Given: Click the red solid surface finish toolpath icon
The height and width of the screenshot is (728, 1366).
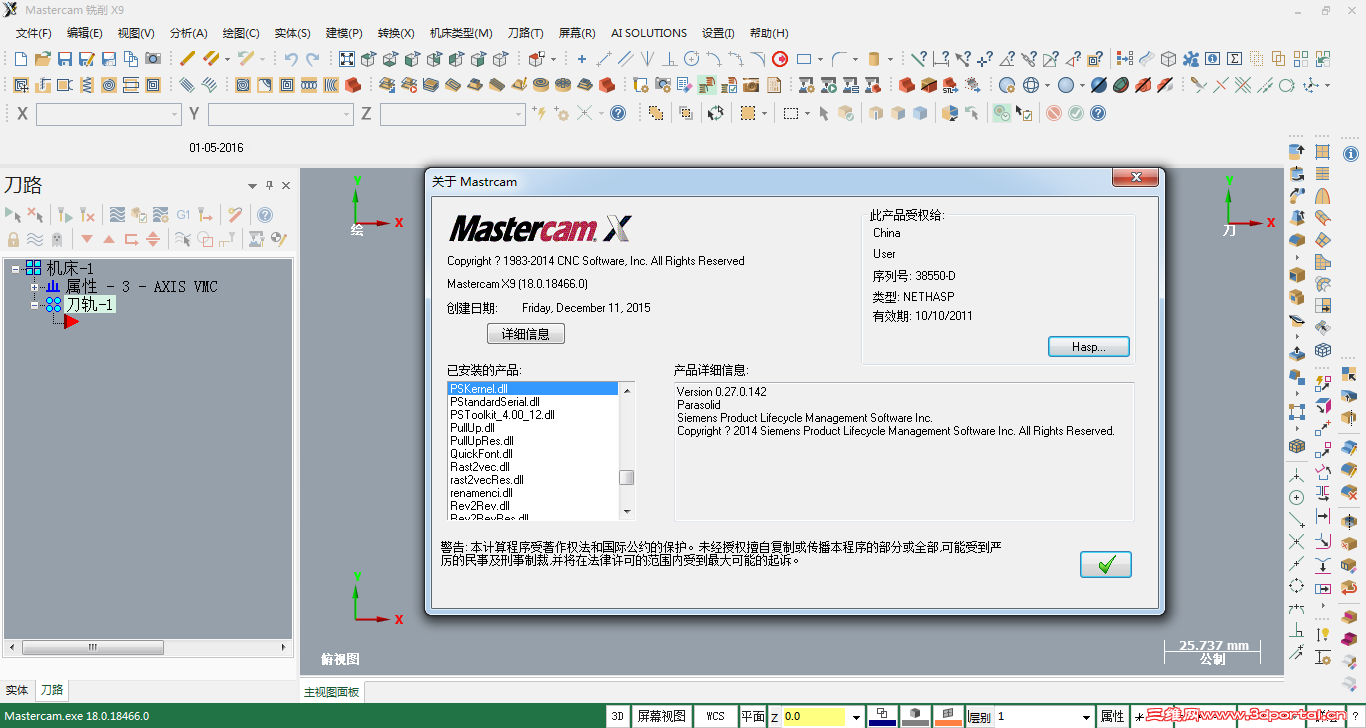Looking at the screenshot, I should pos(606,85).
